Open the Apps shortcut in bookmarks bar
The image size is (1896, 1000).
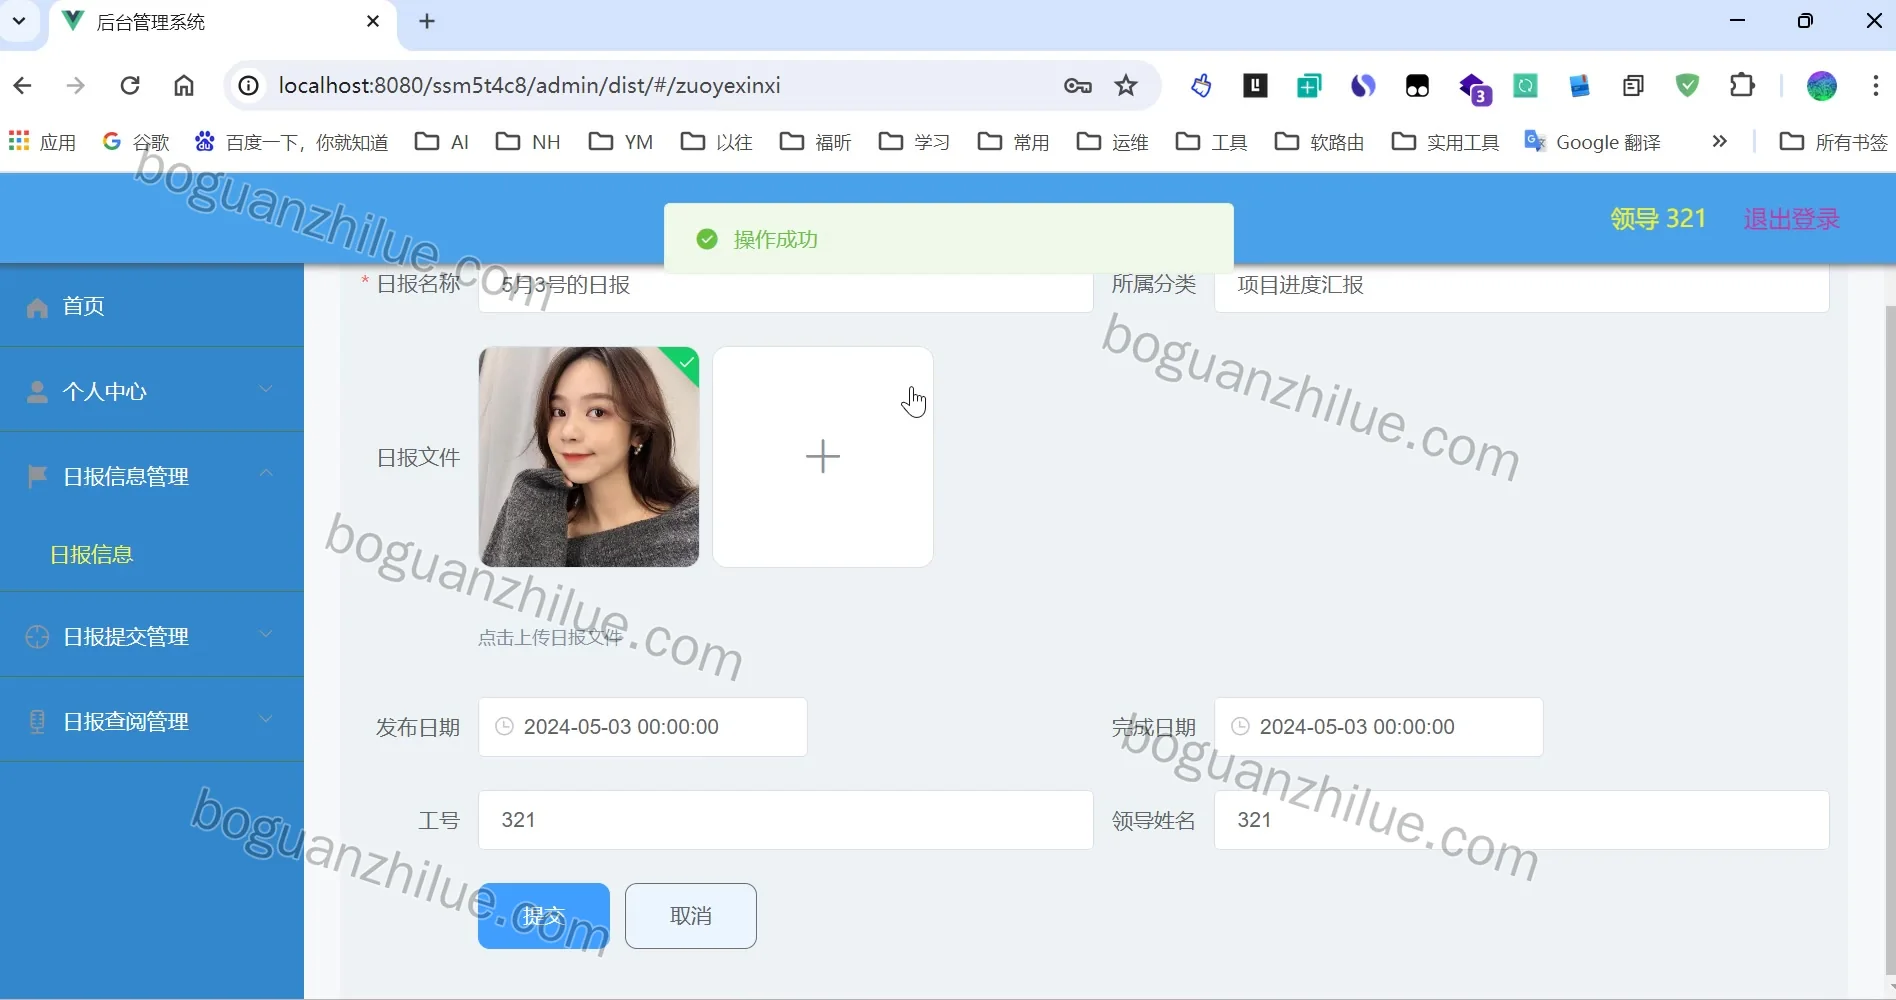click(42, 142)
